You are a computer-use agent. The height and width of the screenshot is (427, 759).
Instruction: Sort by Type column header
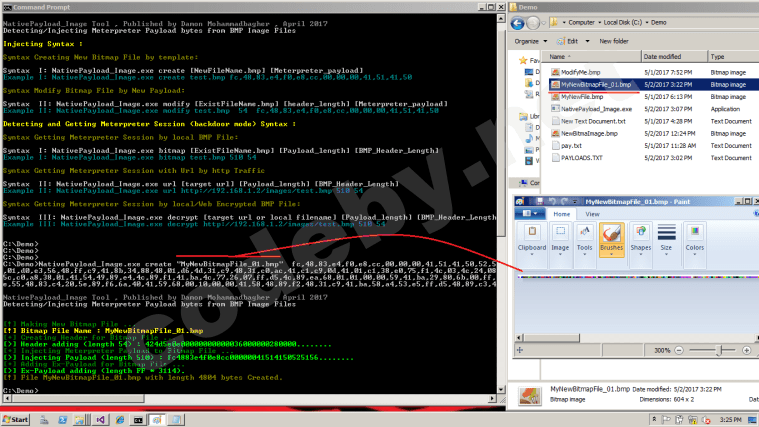click(x=733, y=57)
